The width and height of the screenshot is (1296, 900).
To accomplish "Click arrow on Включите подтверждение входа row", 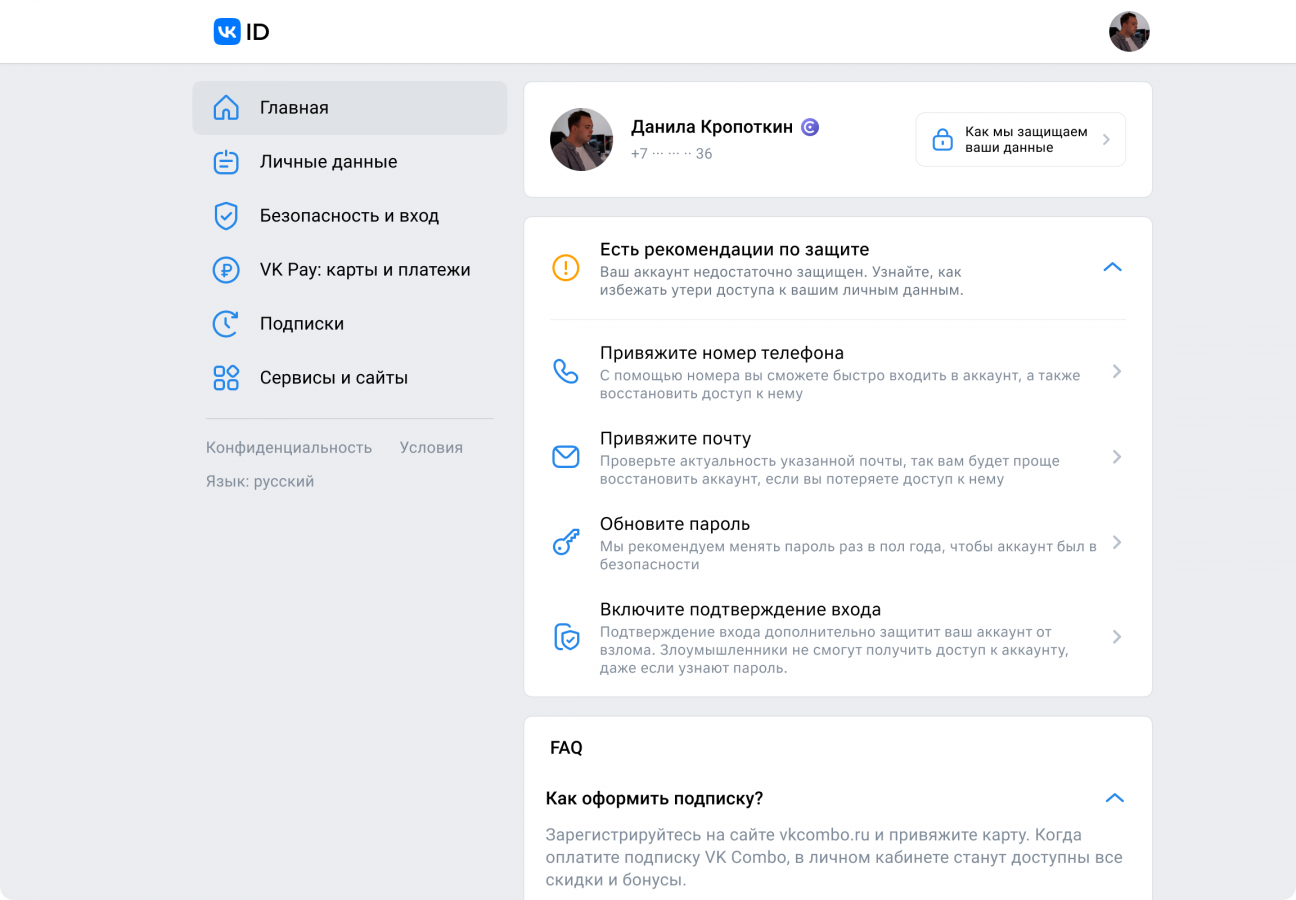I will (1117, 637).
